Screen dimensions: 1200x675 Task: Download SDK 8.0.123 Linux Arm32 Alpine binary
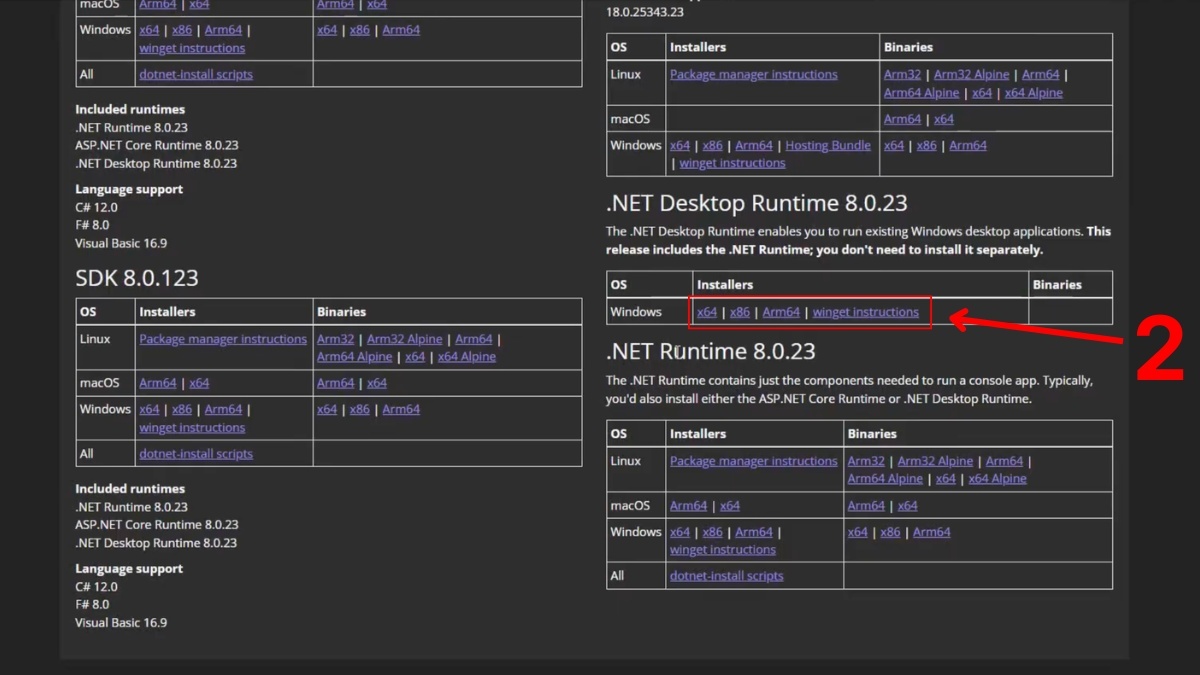point(404,339)
